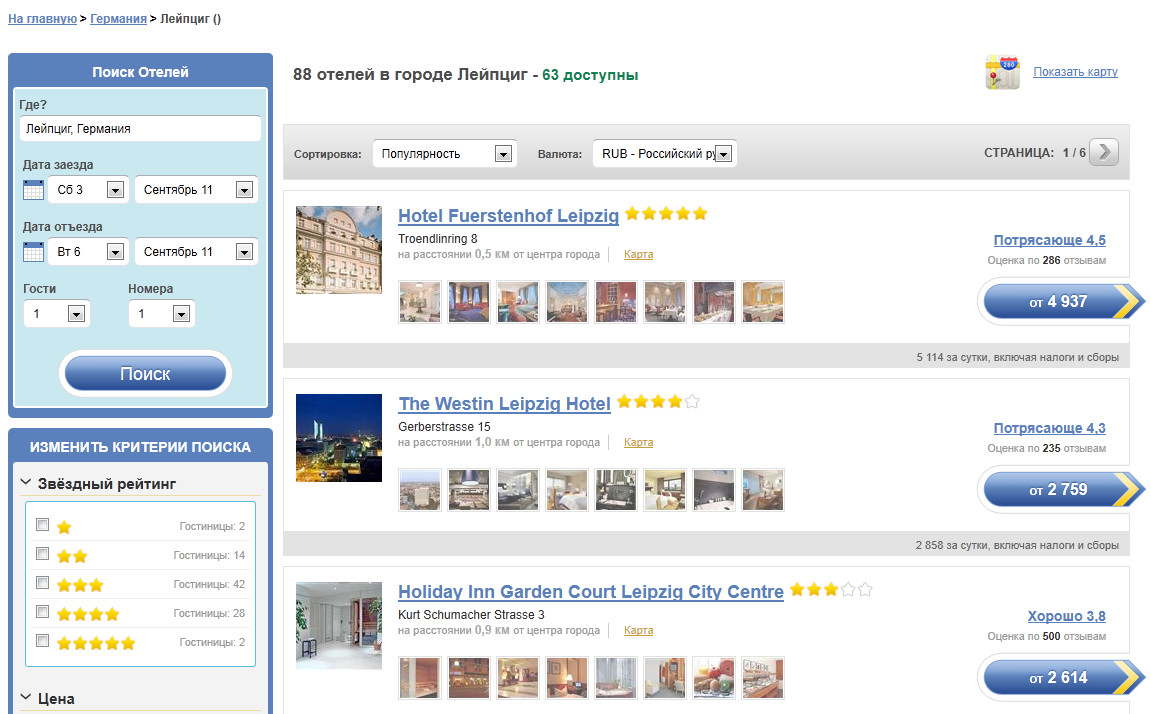This screenshot has width=1151, height=714.
Task: Click Hotel Fuerstenhof Leipzig main photo
Action: [x=339, y=250]
